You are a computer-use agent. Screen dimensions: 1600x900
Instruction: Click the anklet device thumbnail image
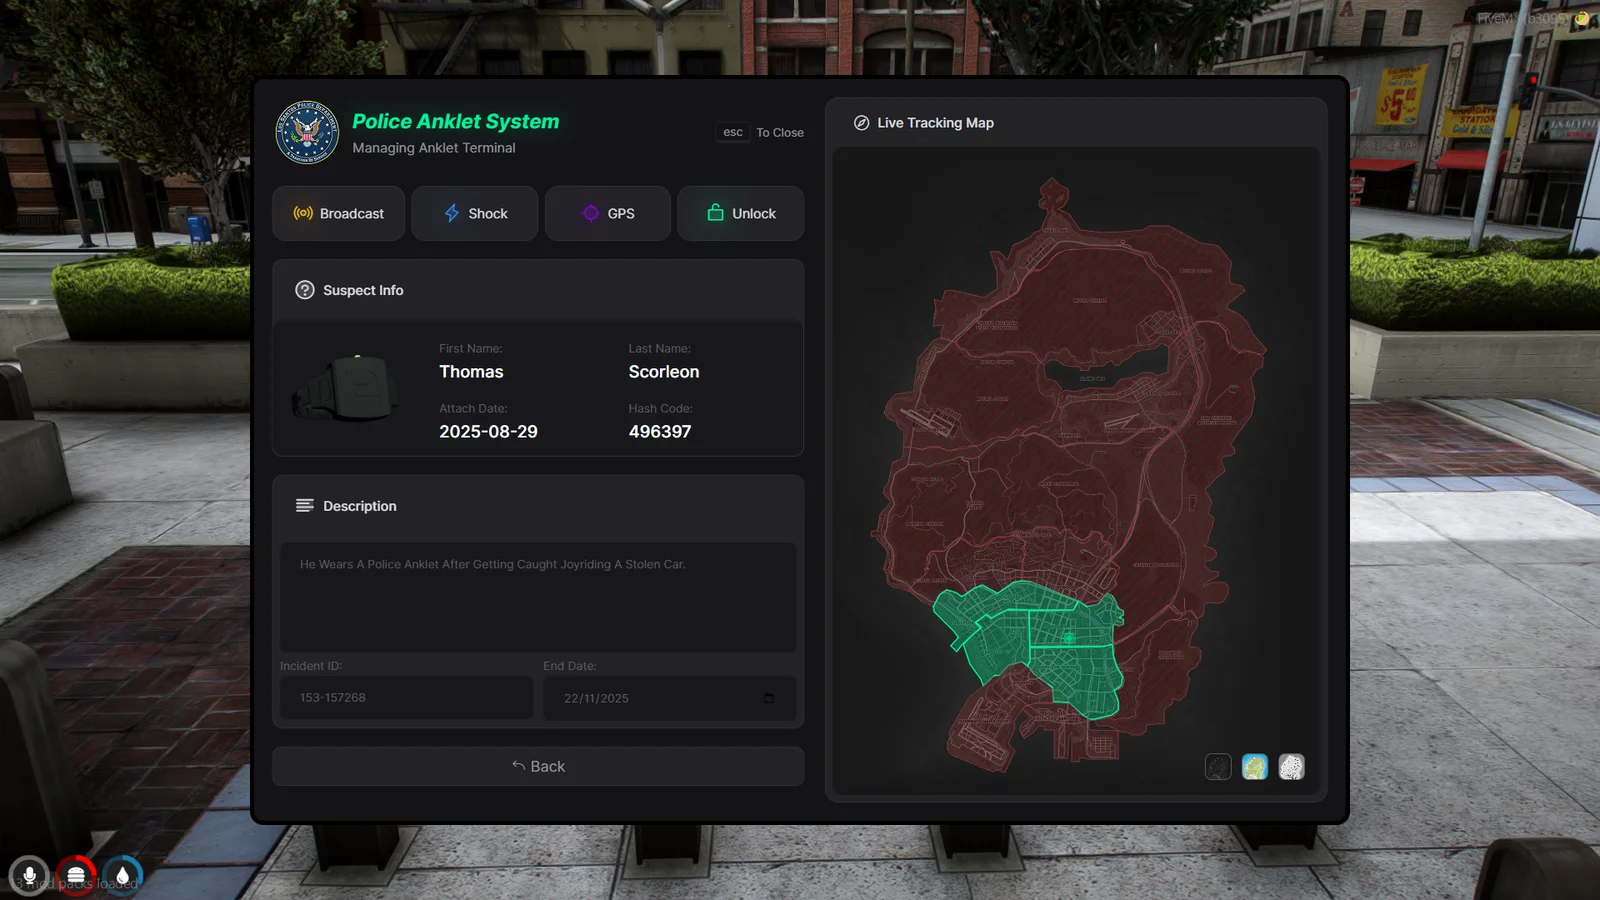[x=346, y=388]
